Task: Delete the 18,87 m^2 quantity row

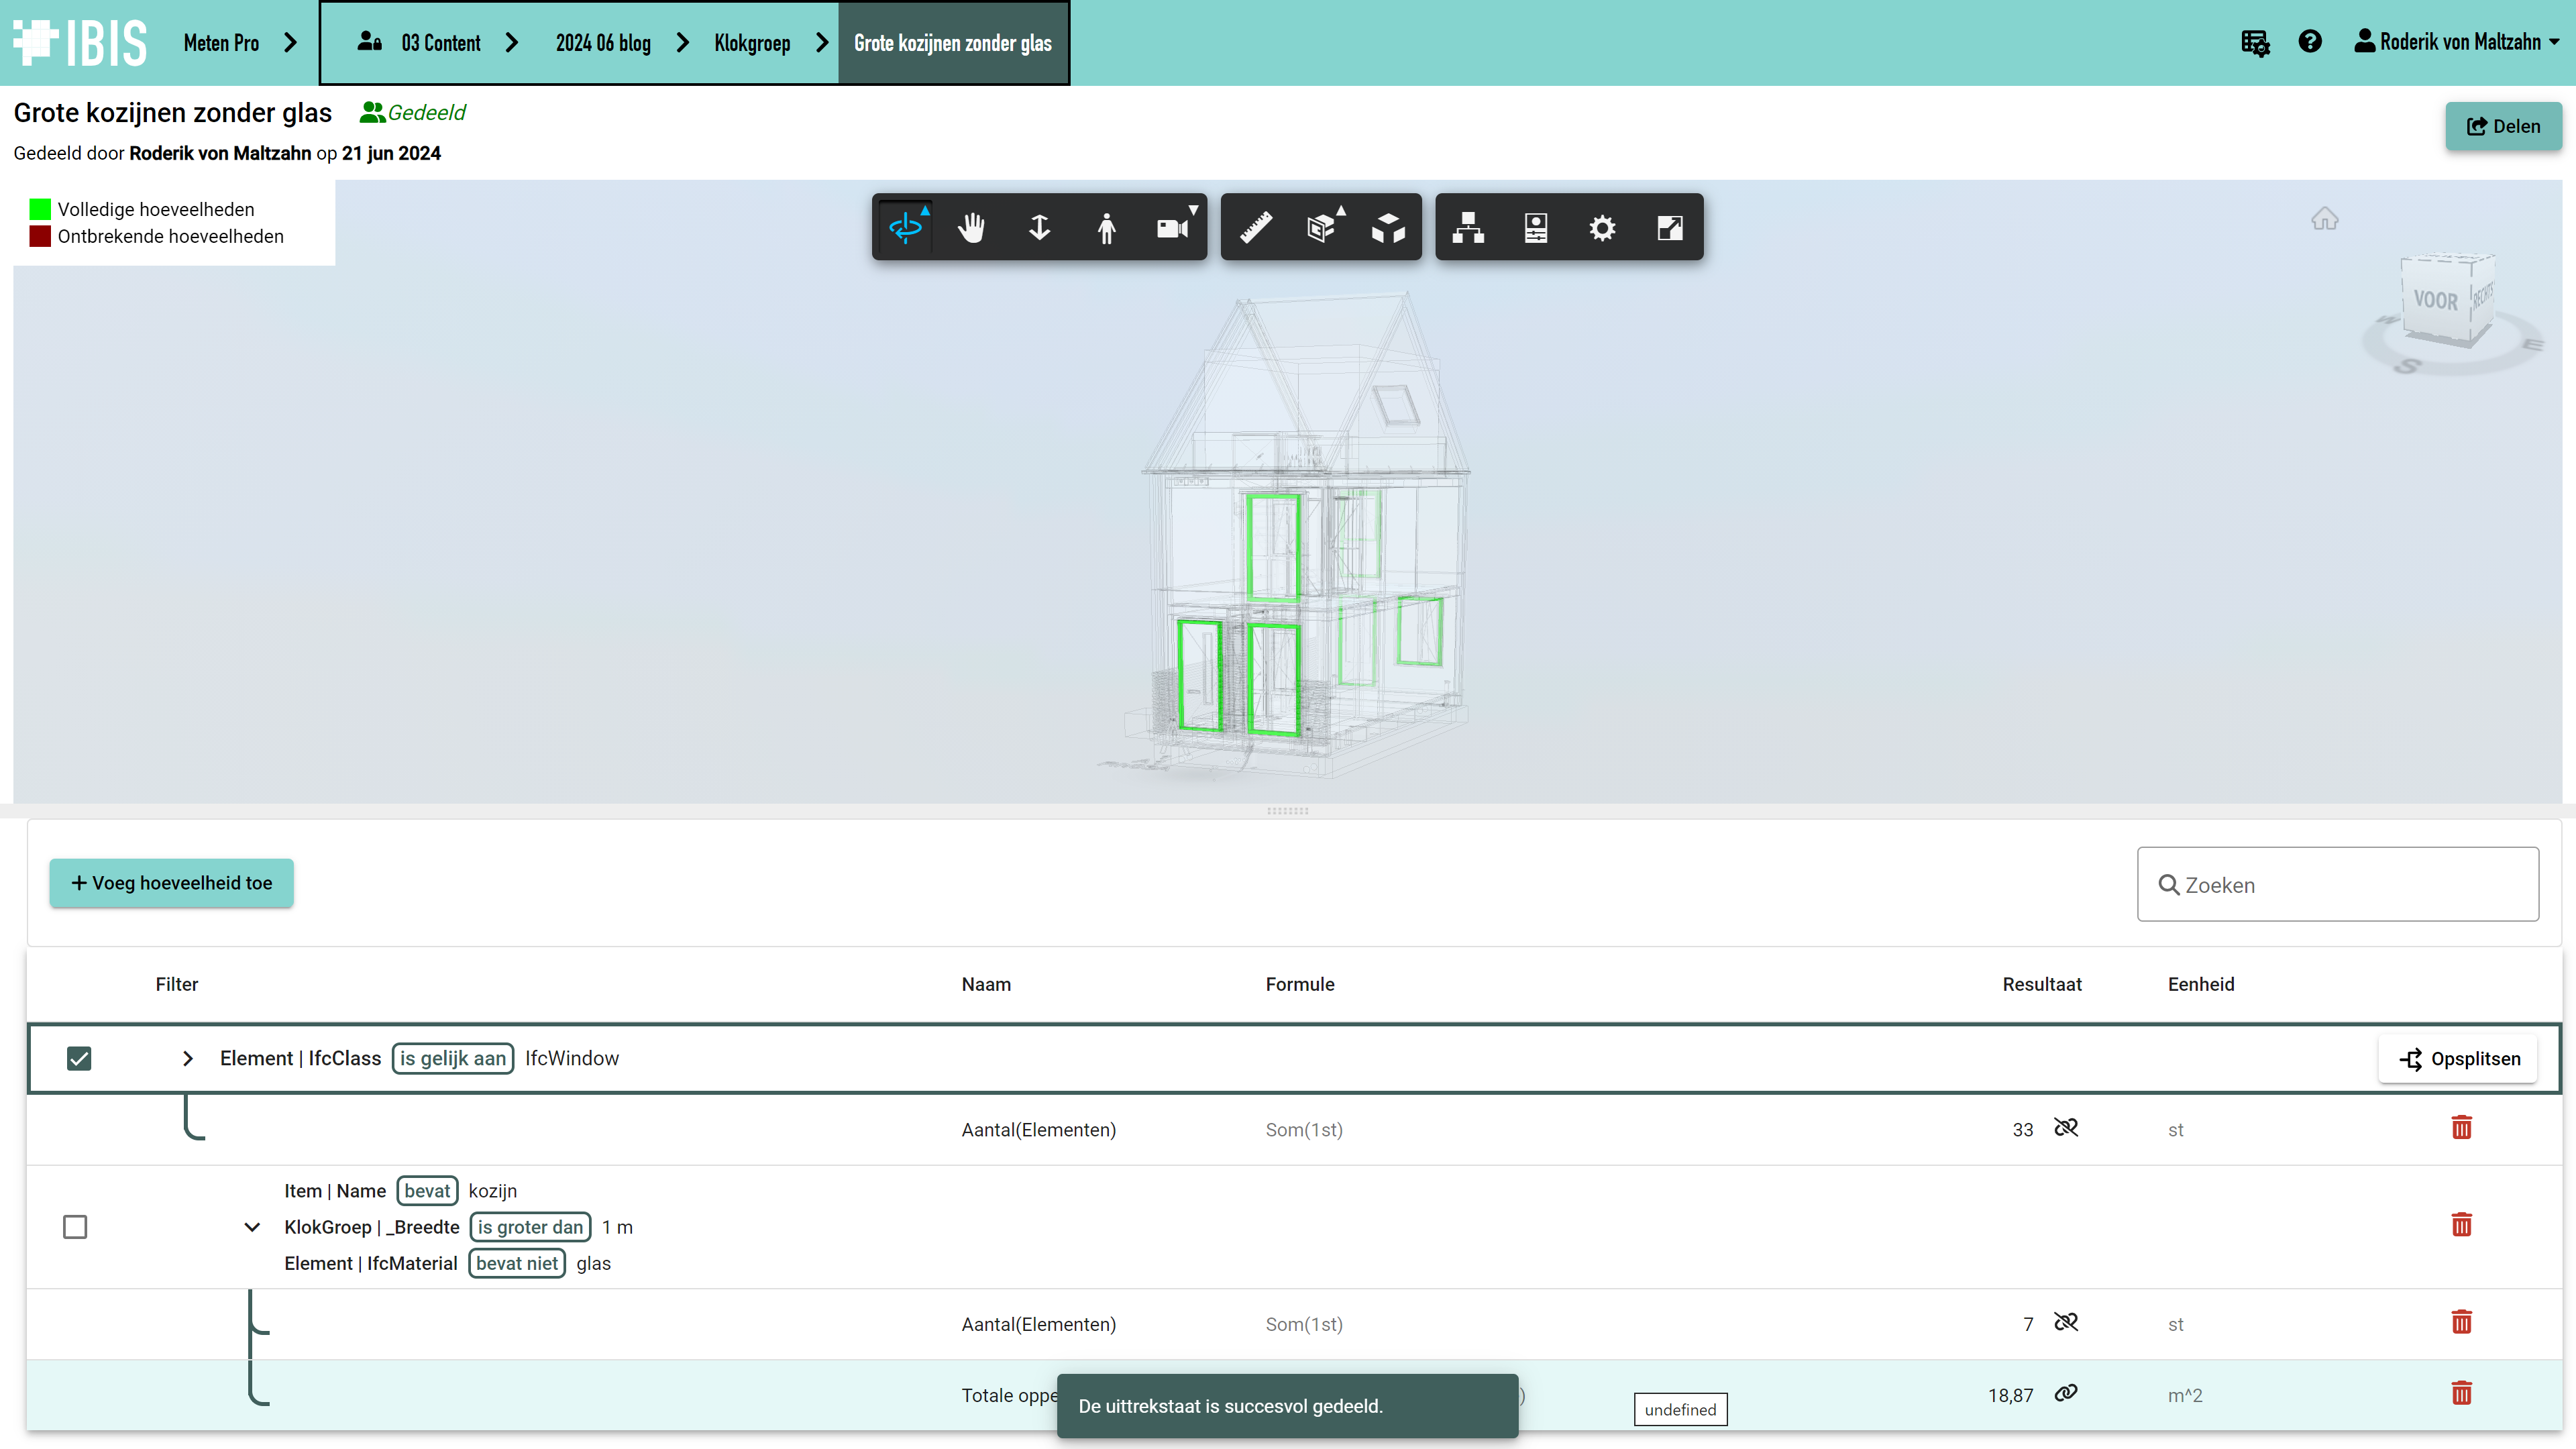Action: (x=2461, y=1393)
